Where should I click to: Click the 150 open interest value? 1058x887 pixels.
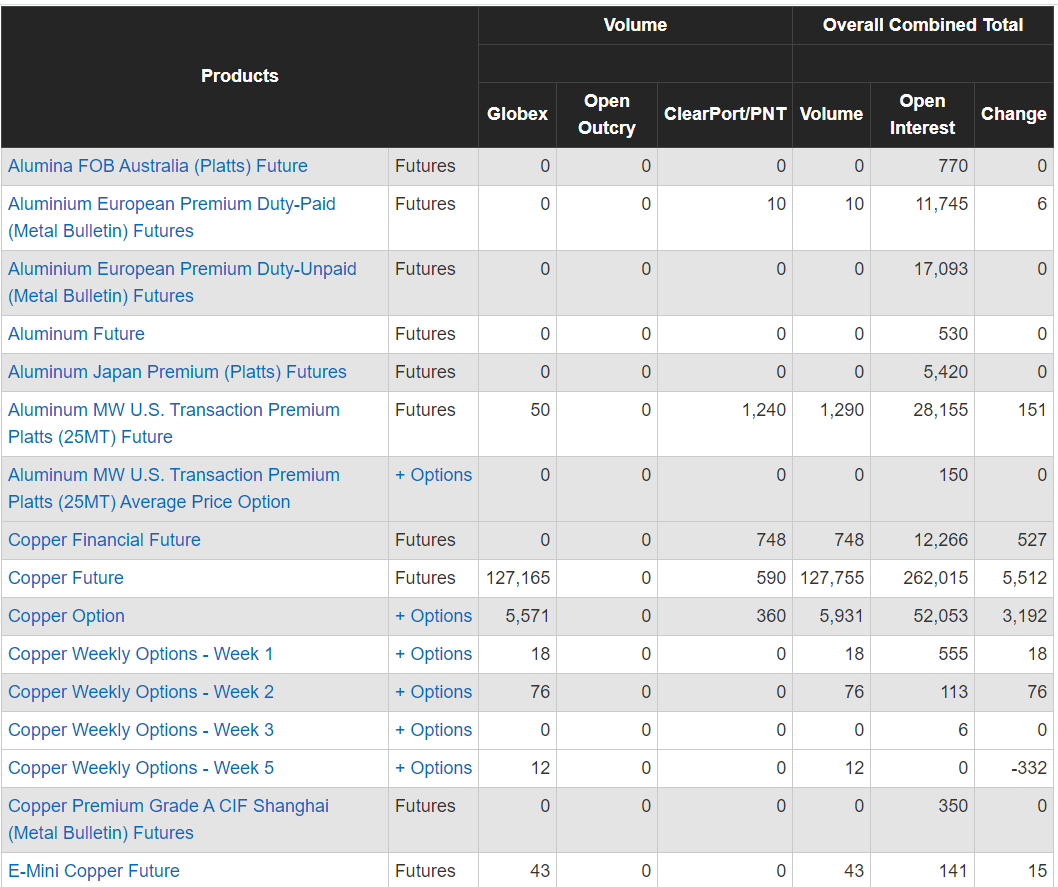pos(953,475)
